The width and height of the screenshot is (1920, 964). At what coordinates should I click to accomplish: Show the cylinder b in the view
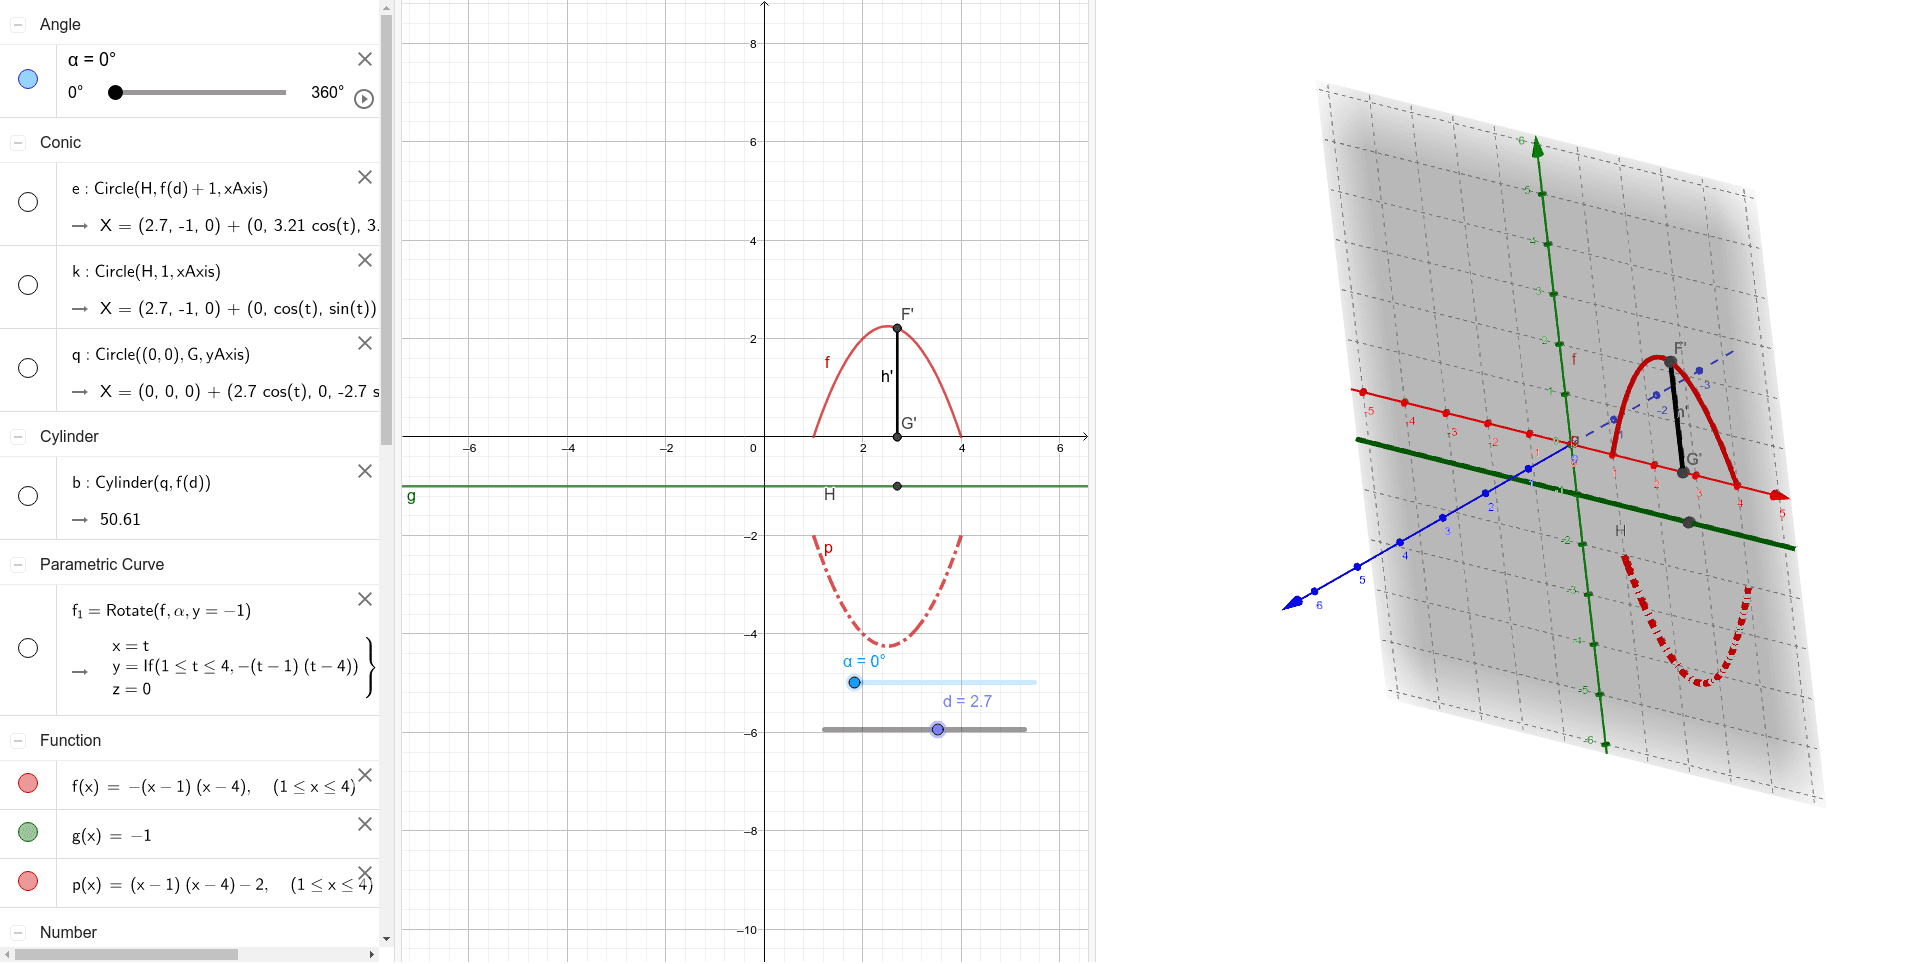(28, 496)
